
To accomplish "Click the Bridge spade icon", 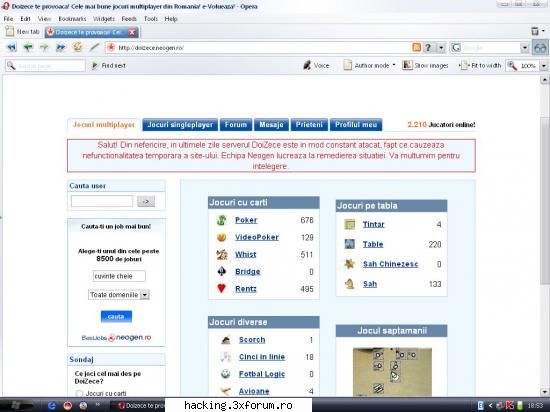I will (x=222, y=271).
